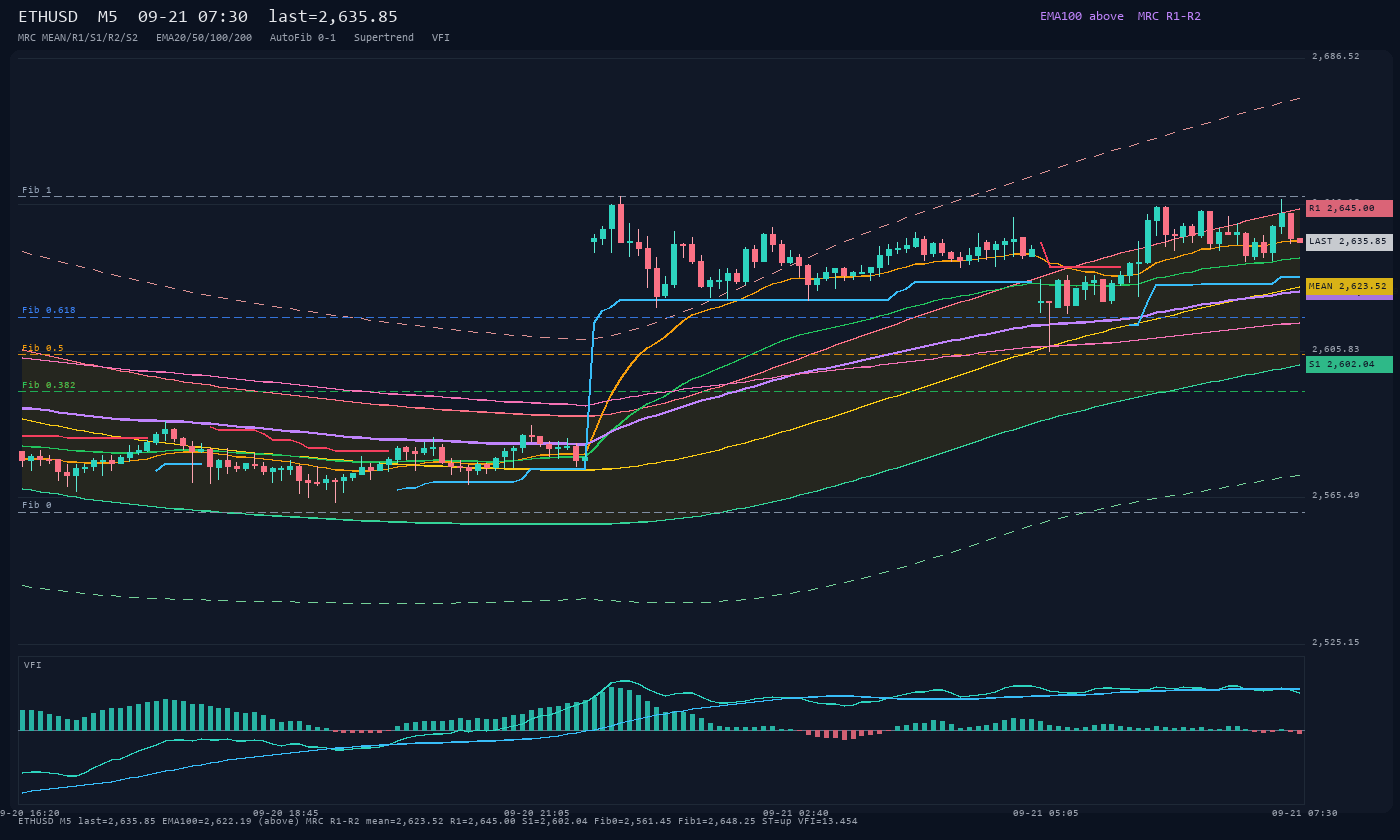Select the Fib 0.5 level label
Image resolution: width=1400 pixels, height=840 pixels.
point(43,348)
